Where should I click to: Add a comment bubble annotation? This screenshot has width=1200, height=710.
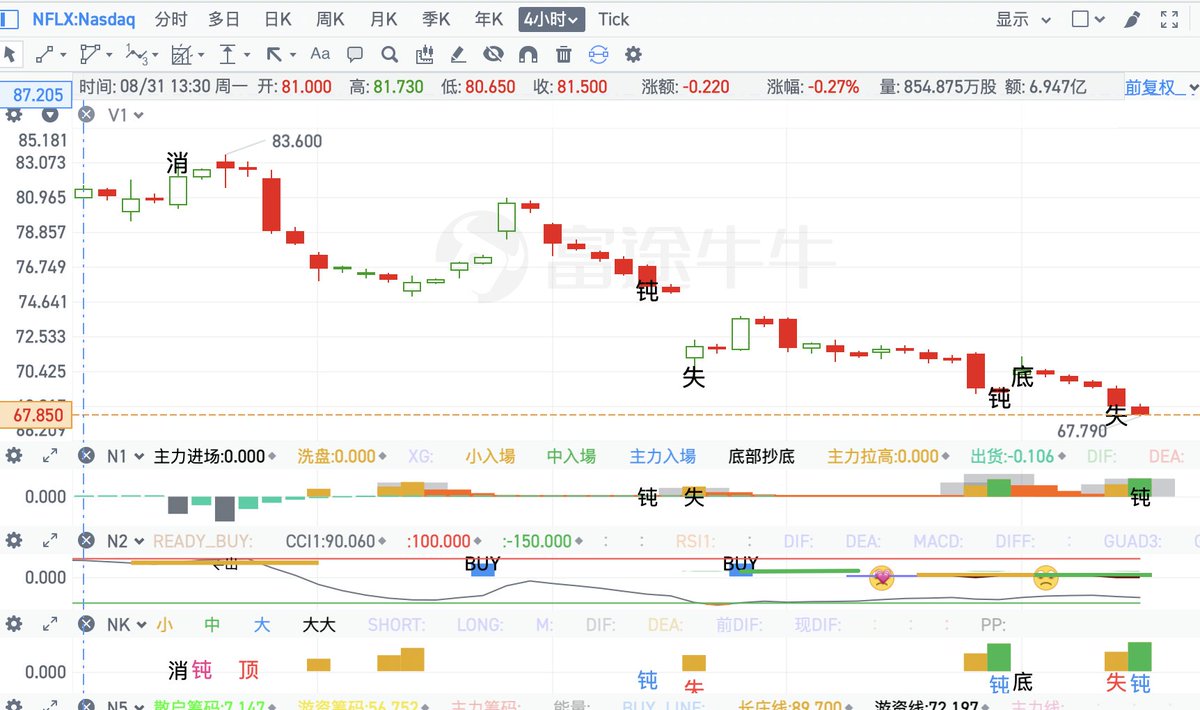pyautogui.click(x=355, y=54)
